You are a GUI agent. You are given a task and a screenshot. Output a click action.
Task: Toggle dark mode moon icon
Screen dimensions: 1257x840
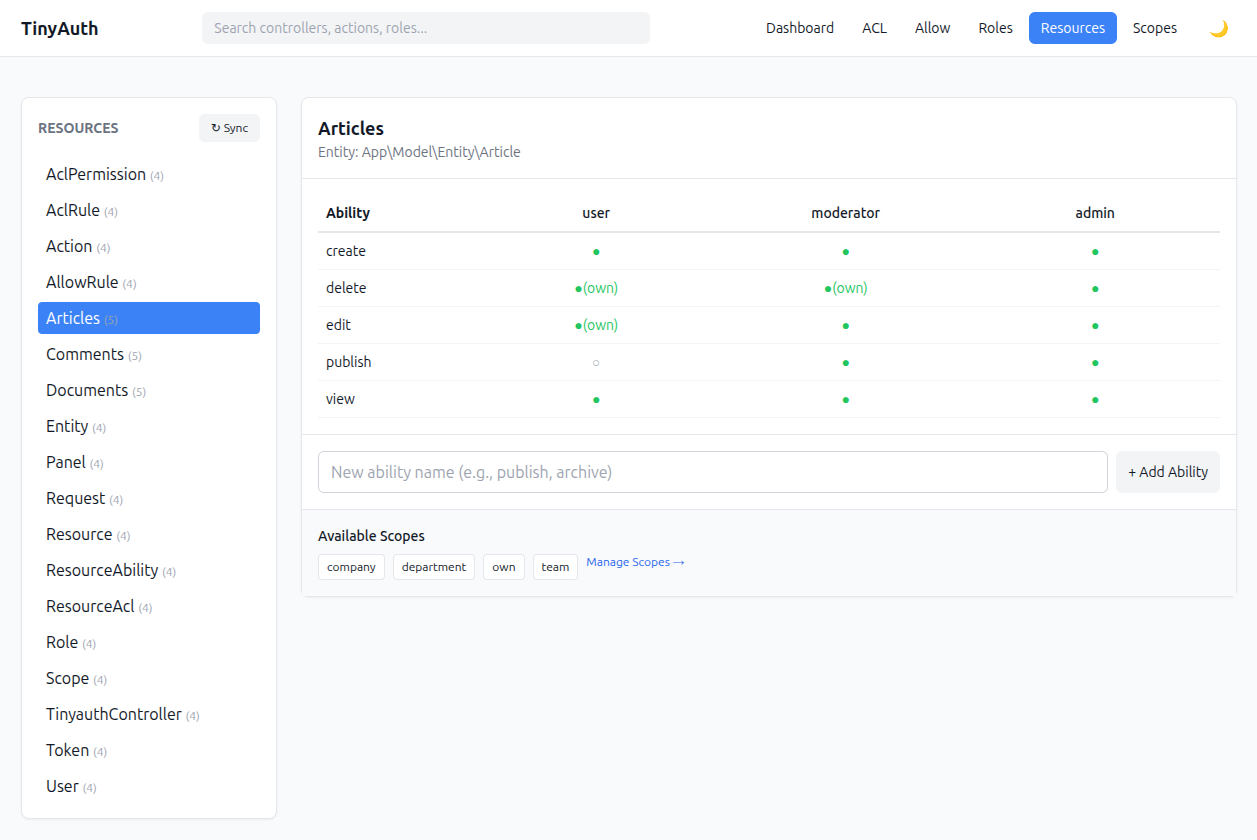click(x=1218, y=28)
